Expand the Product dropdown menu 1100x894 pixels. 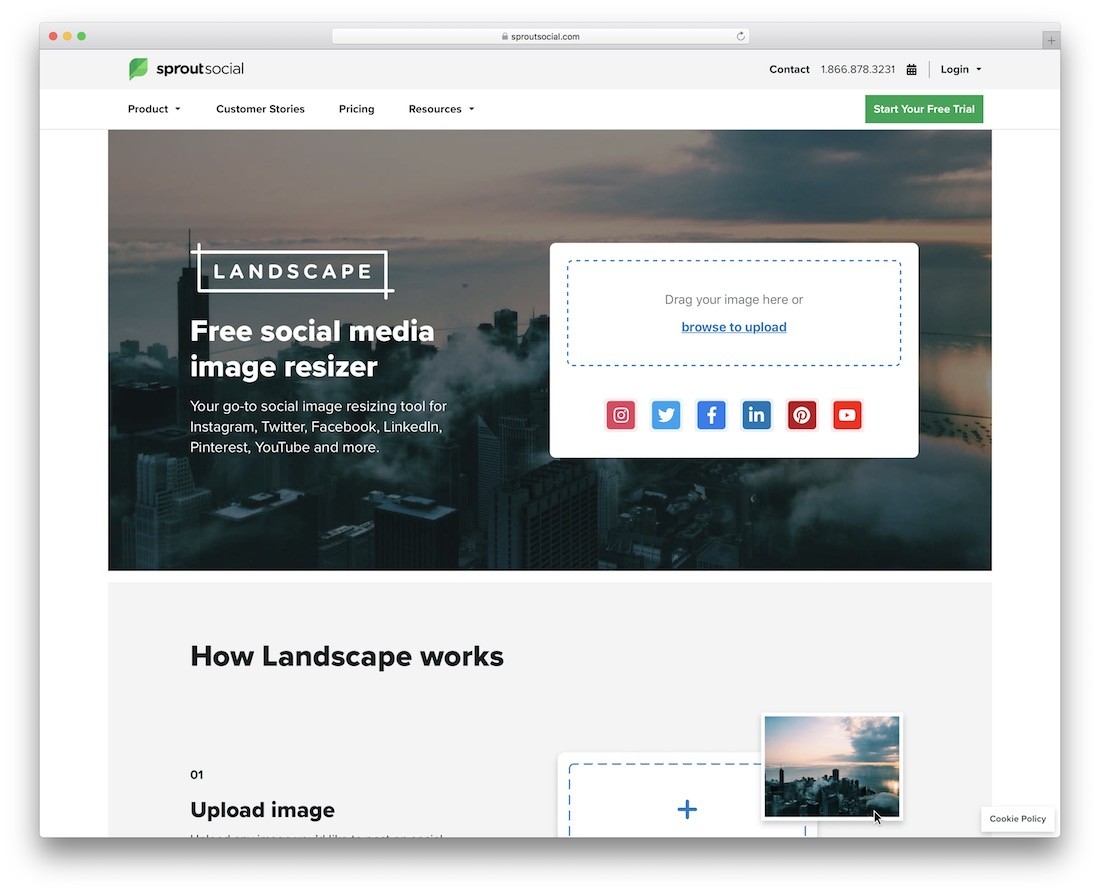point(154,109)
